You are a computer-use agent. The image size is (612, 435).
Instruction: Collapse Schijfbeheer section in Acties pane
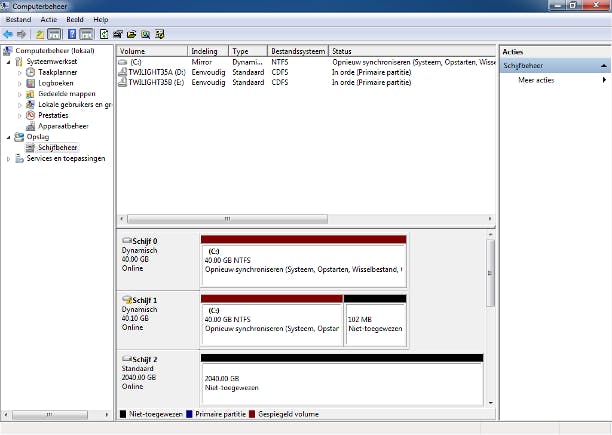pos(604,66)
